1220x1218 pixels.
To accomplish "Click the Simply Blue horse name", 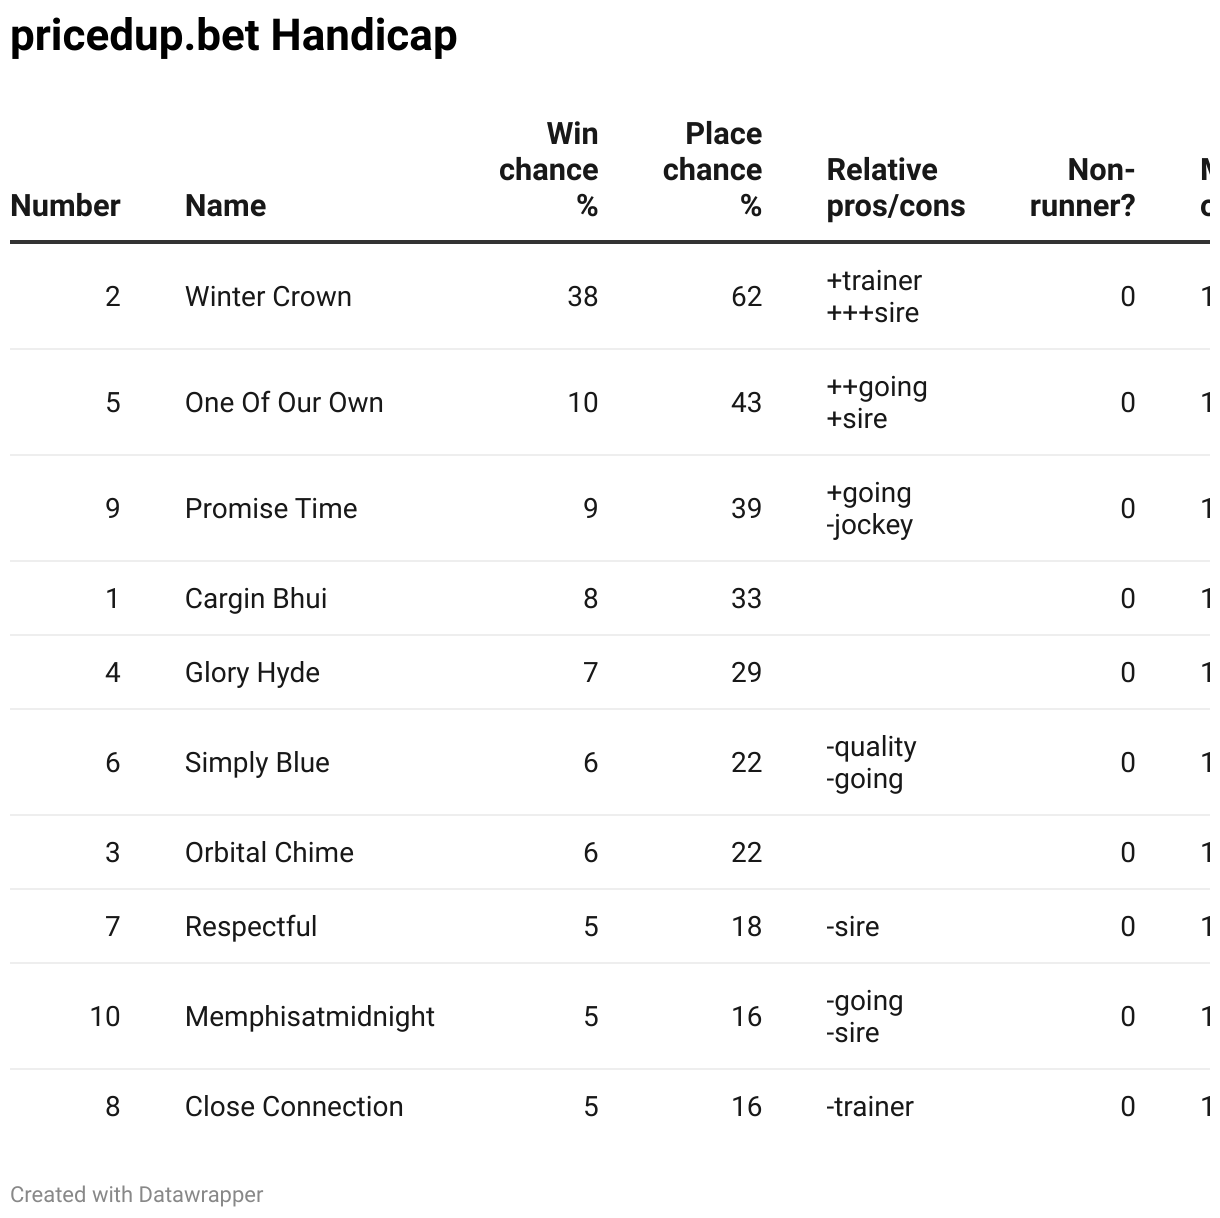I will coord(257,763).
